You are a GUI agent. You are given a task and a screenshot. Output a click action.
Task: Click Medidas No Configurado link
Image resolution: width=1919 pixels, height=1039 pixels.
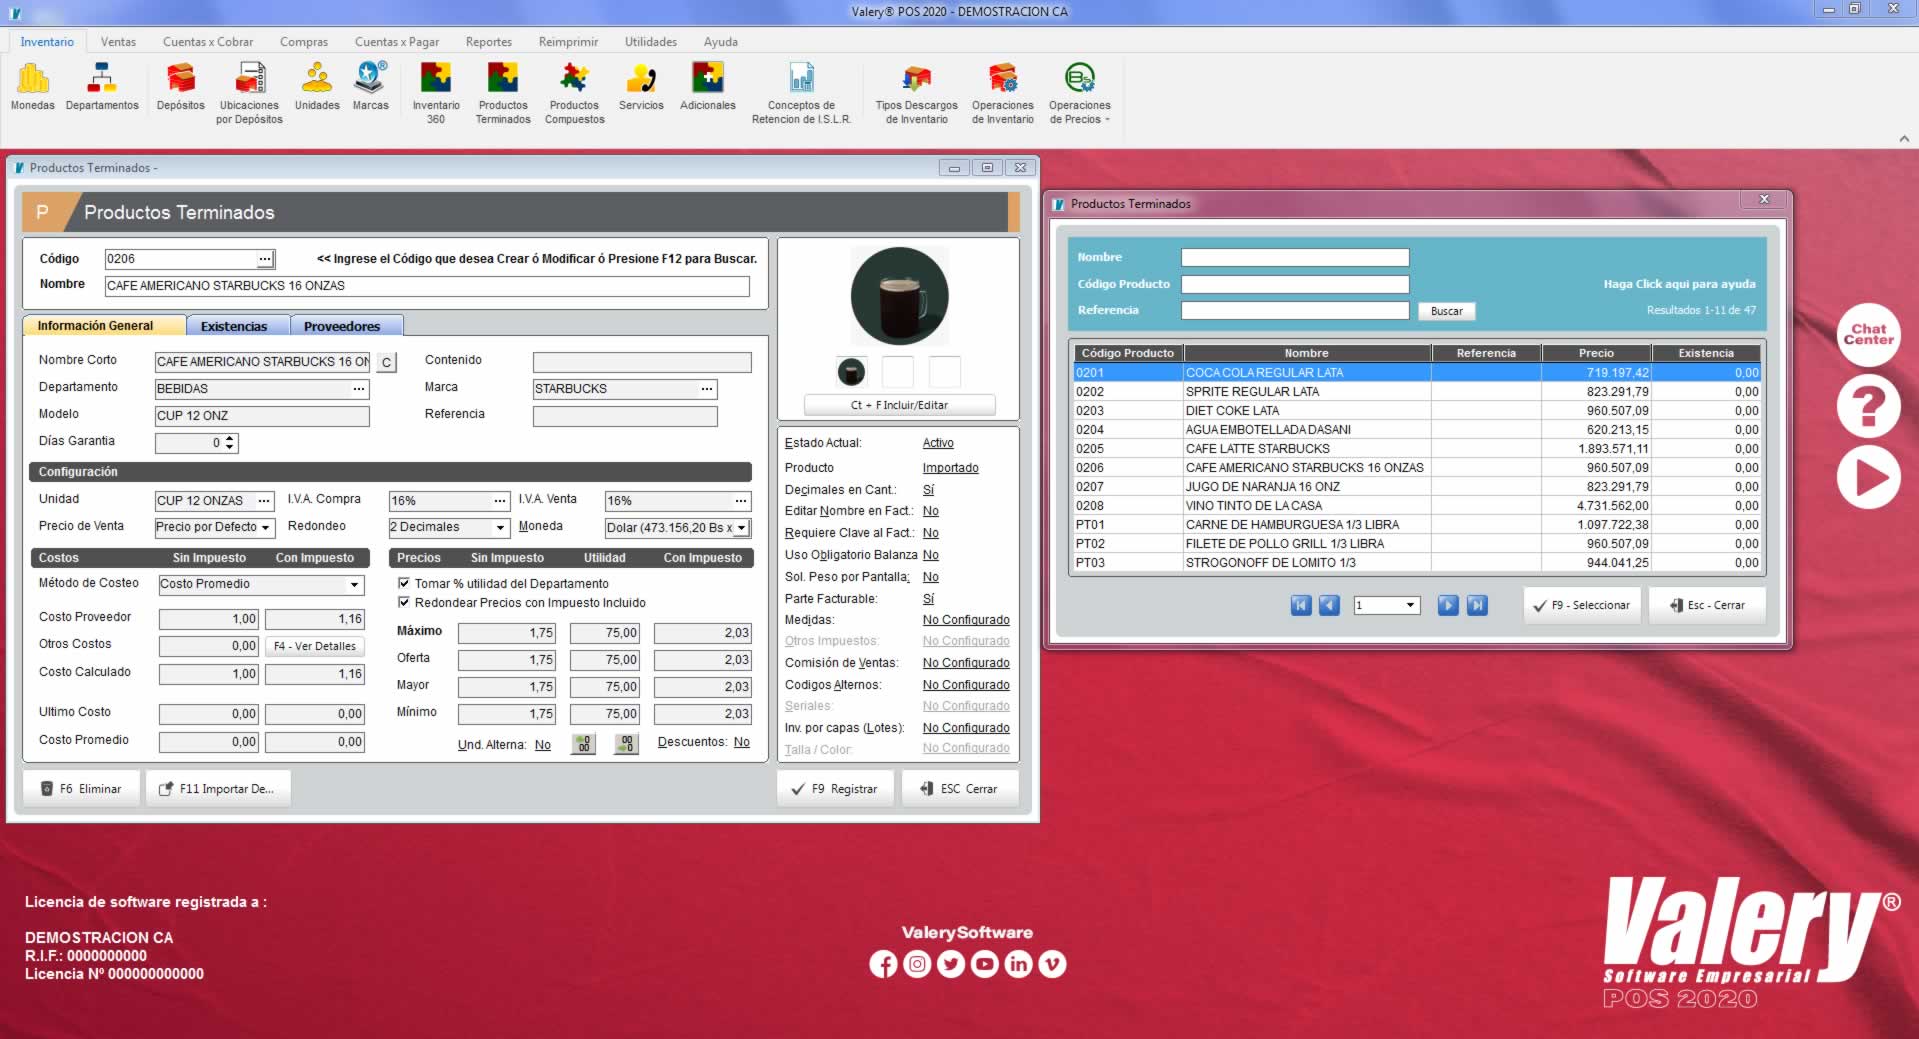coord(966,620)
